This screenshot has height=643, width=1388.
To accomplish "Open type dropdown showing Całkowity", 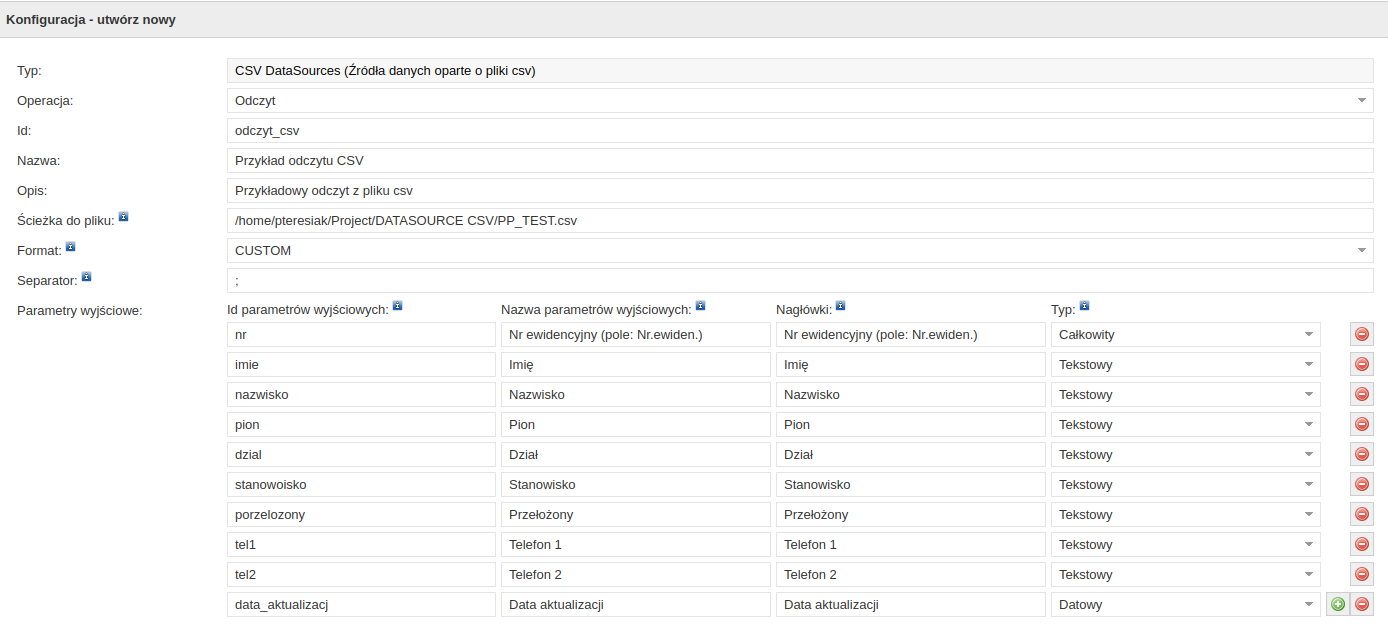I will [1185, 335].
